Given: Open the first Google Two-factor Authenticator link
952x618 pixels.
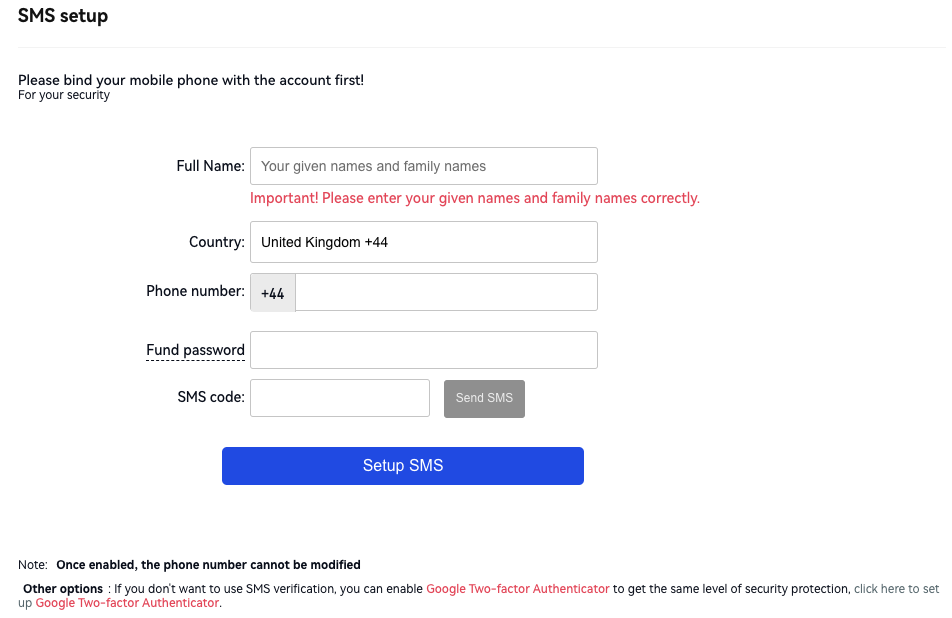Looking at the screenshot, I should click(517, 589).
